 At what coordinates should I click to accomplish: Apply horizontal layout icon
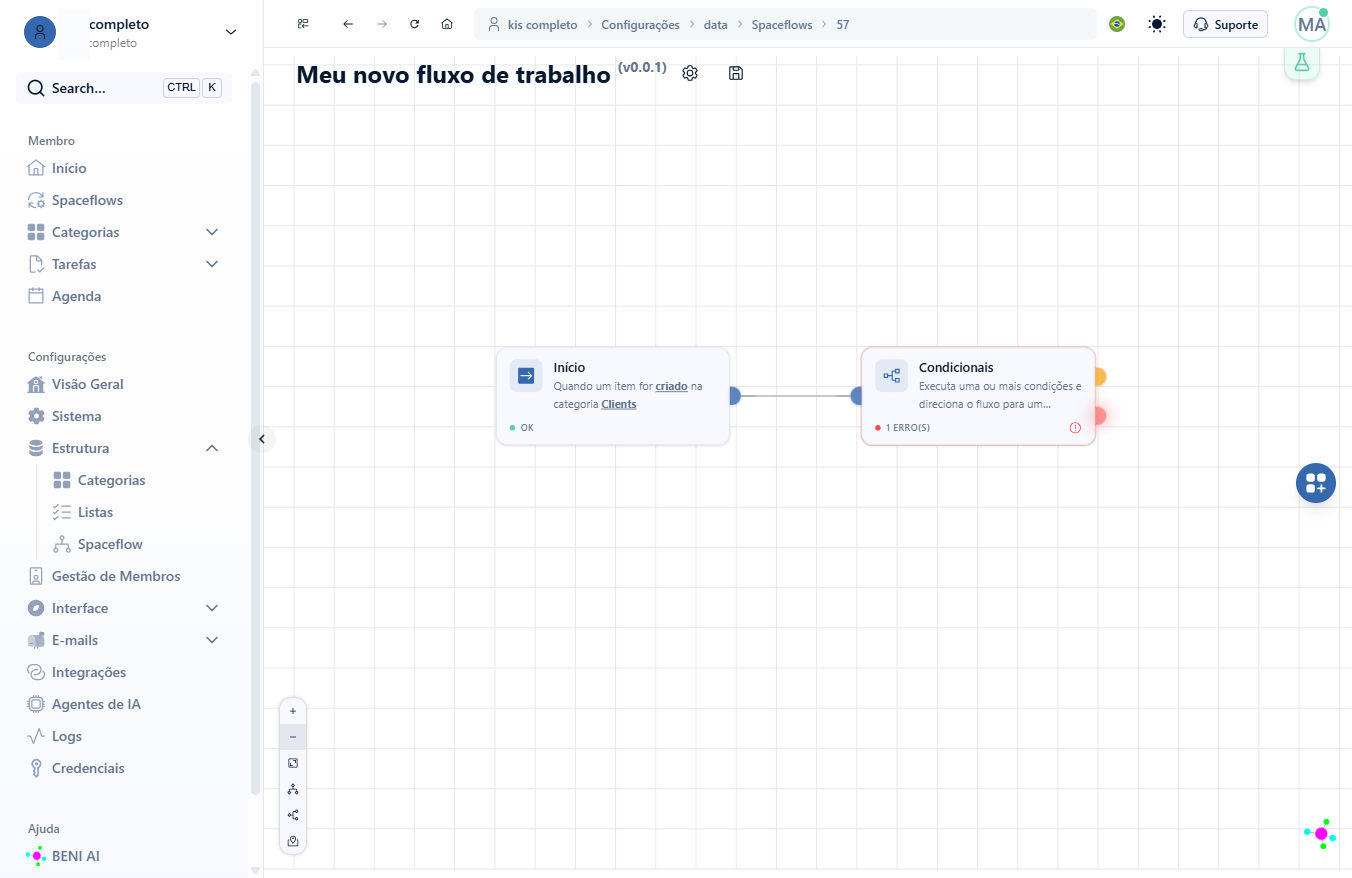coord(293,815)
